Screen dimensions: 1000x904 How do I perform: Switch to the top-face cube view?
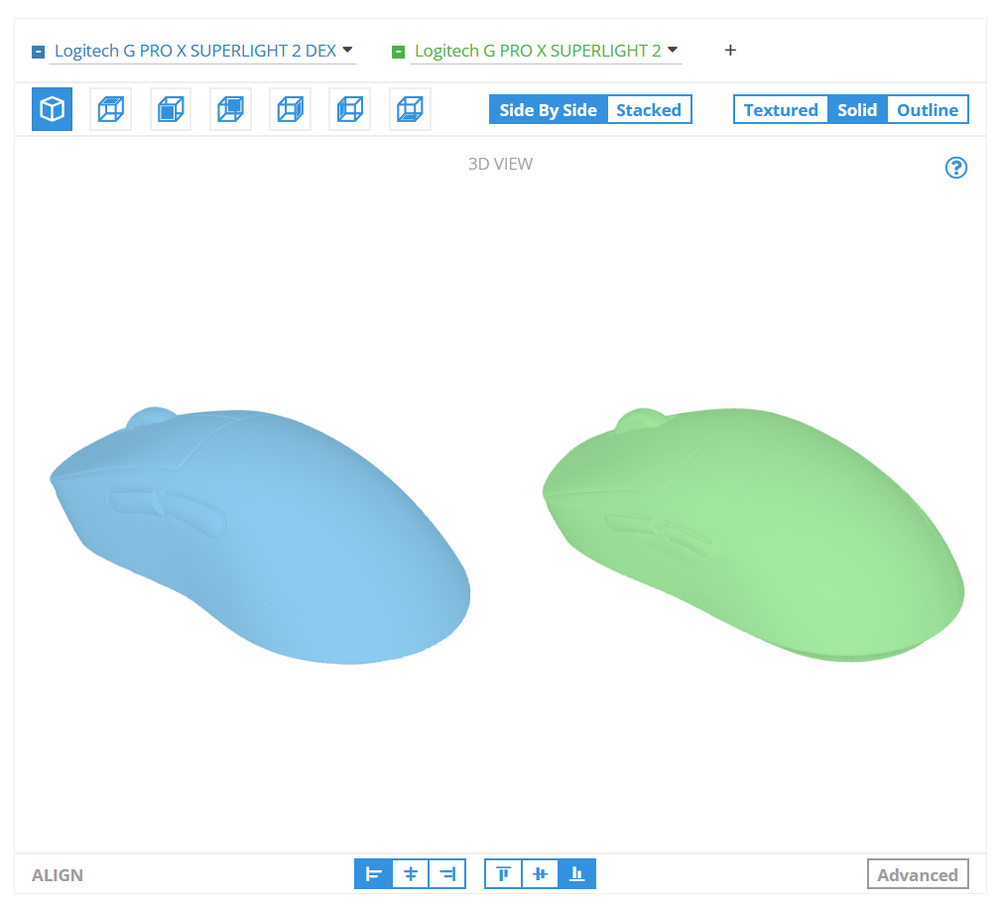[x=110, y=109]
